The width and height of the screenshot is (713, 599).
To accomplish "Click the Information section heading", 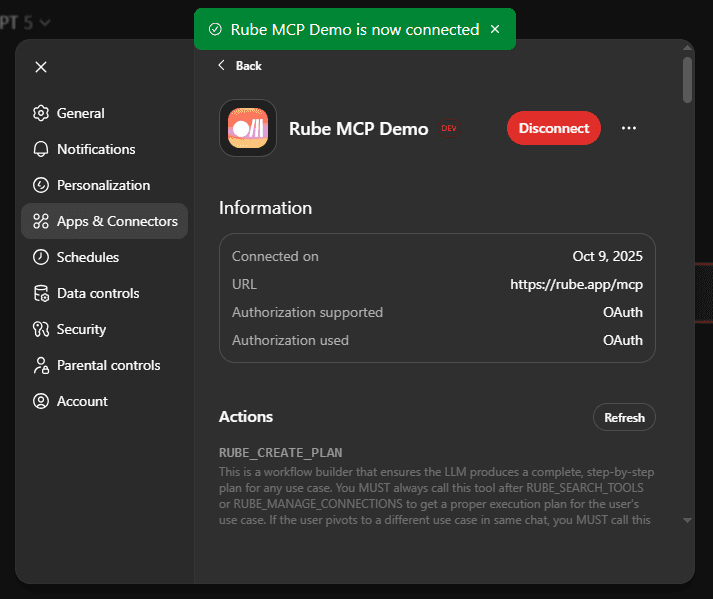I will (x=266, y=208).
